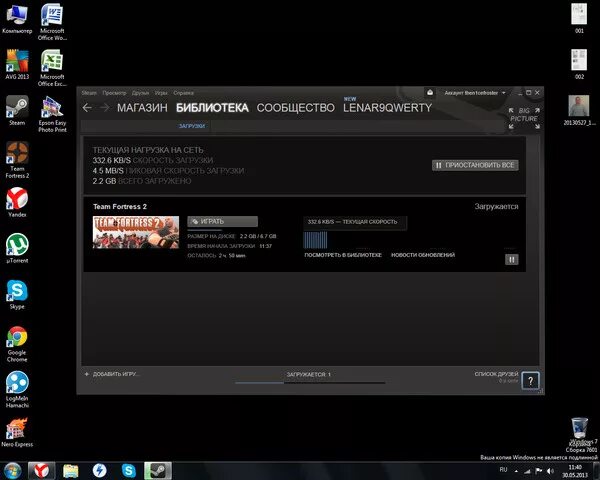Click the Загружается status text
Image resolution: width=600 pixels, height=480 pixels.
[x=496, y=207]
